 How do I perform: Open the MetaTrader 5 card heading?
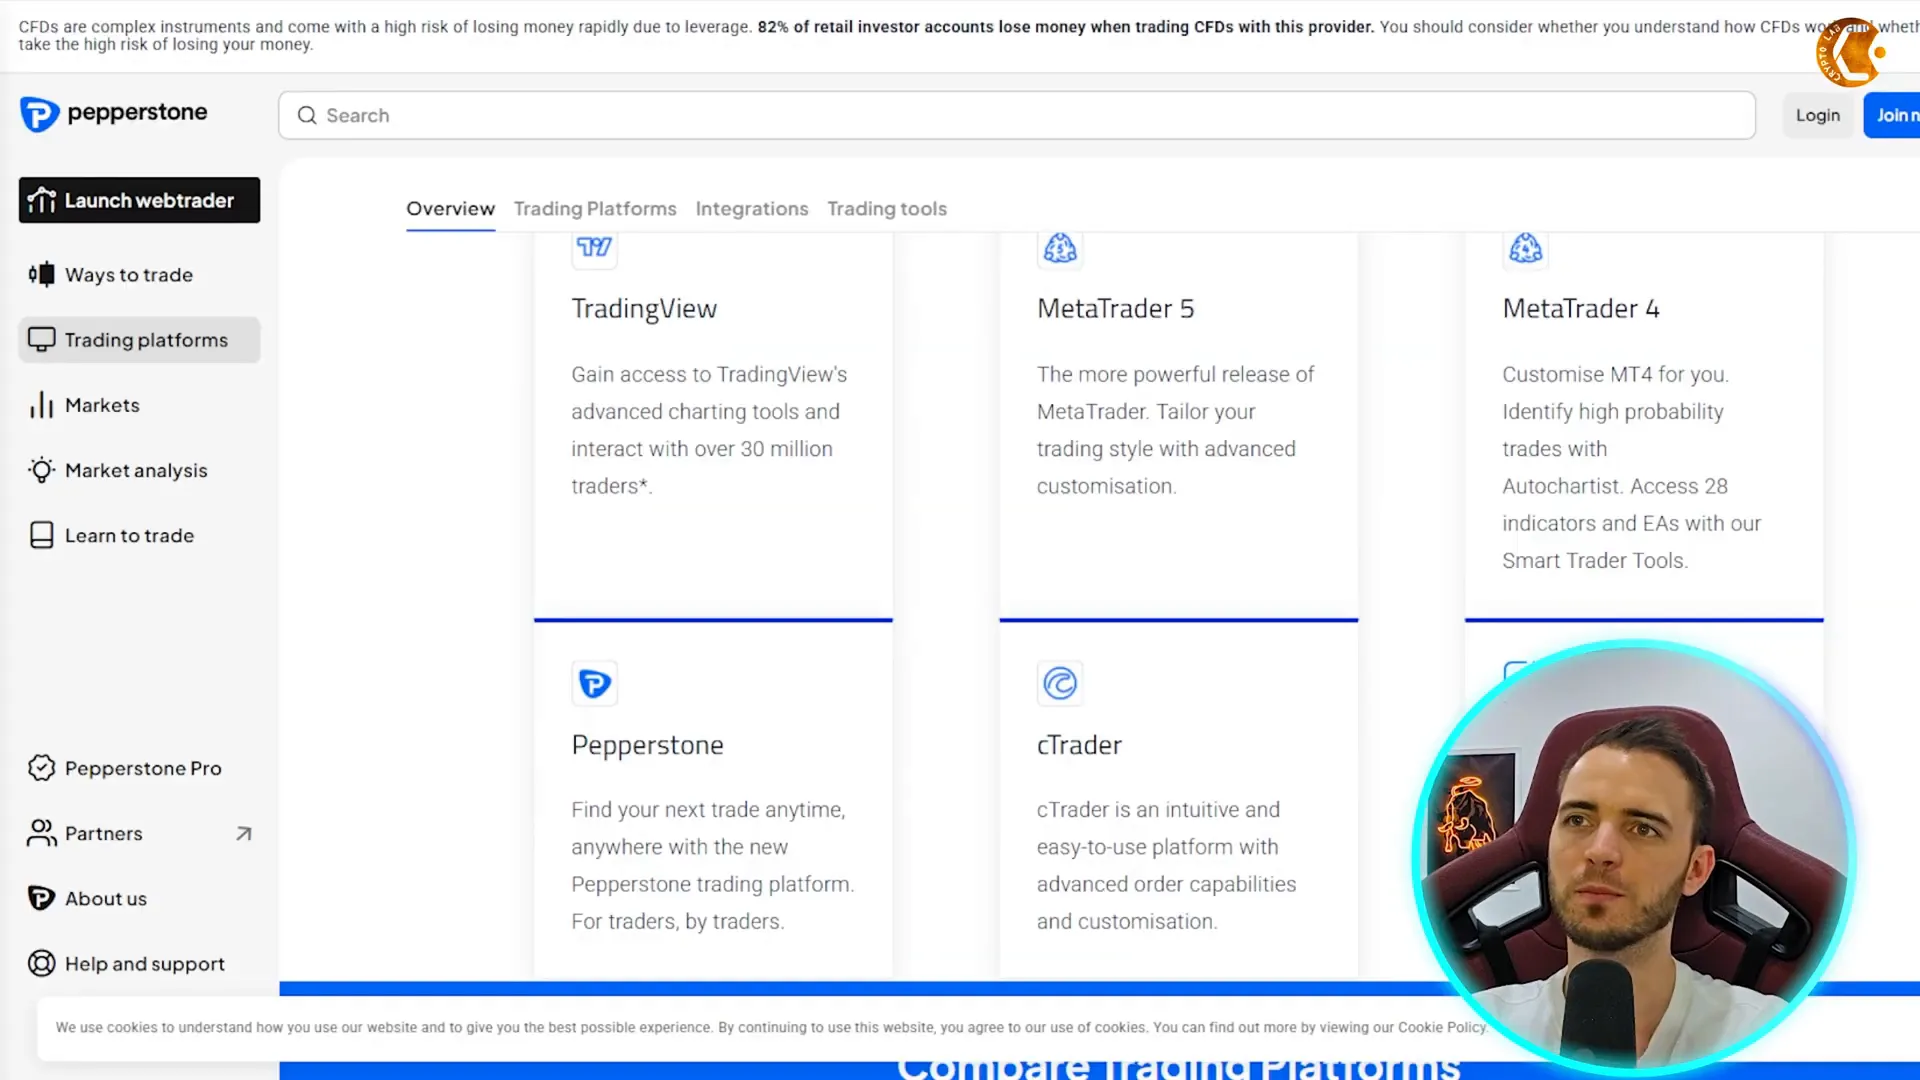pyautogui.click(x=1115, y=308)
